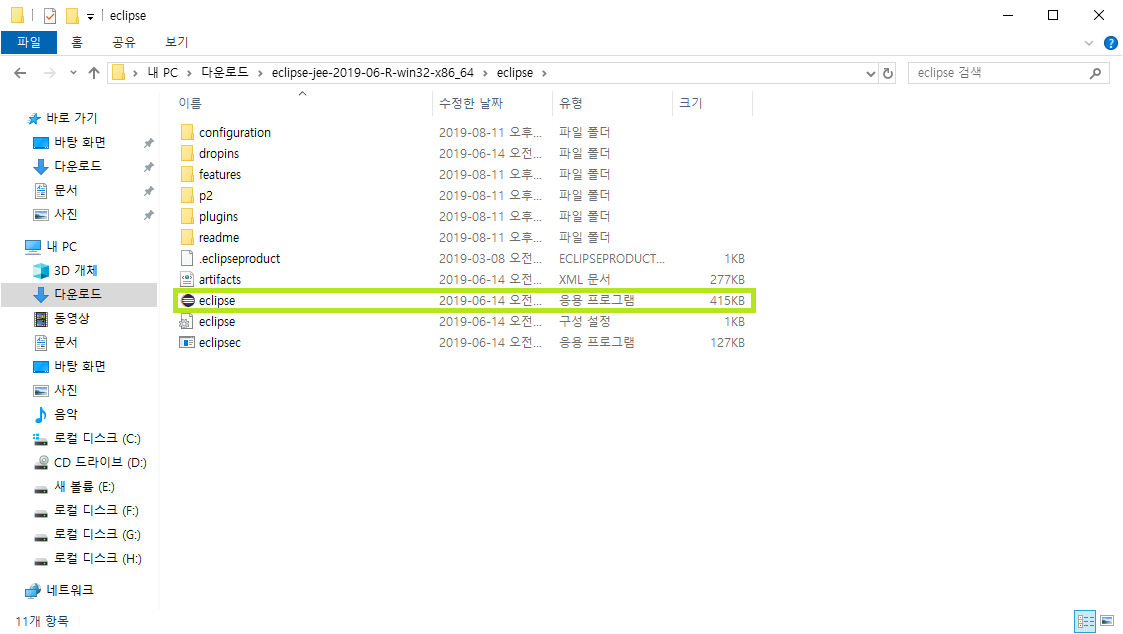This screenshot has height=634, width=1123.
Task: Click the new folder quick access icon
Action: click(x=72, y=16)
